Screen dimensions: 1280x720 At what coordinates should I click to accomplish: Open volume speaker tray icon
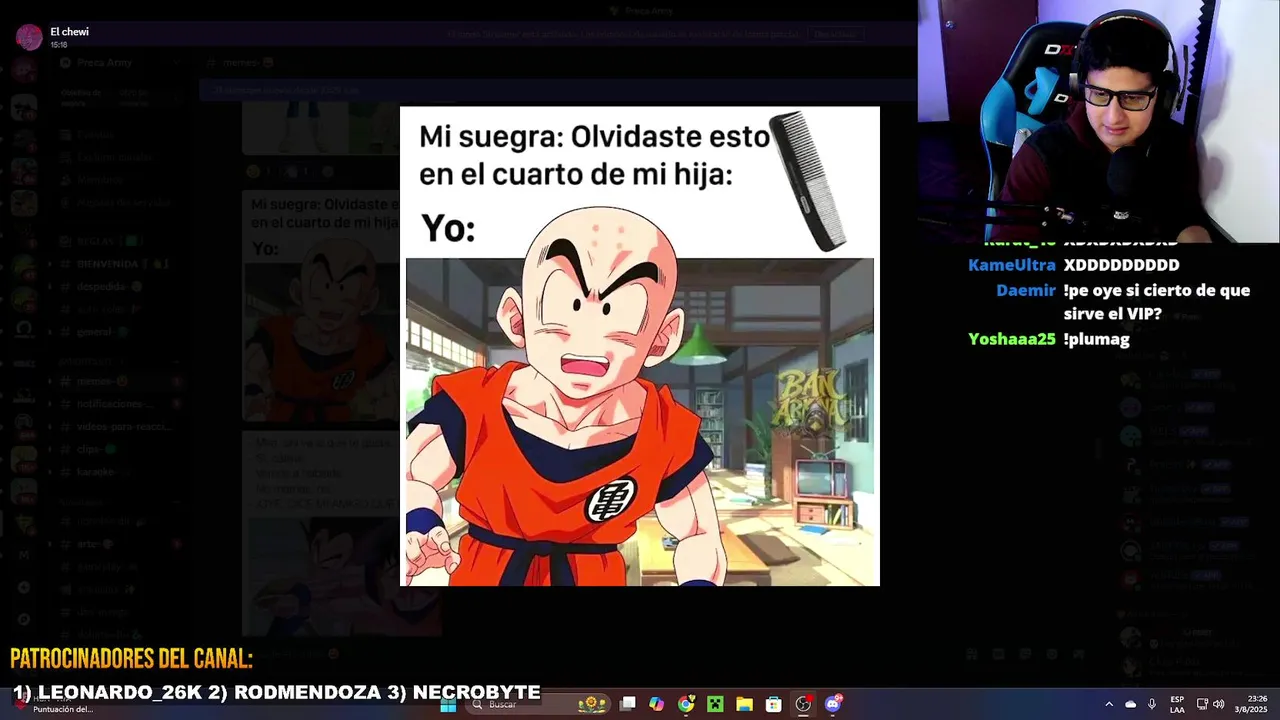tap(1219, 704)
